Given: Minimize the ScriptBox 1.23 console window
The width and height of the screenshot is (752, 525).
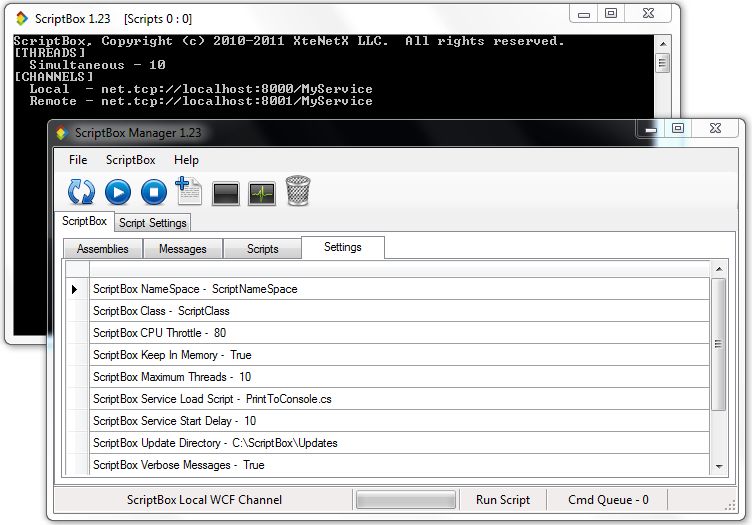Looking at the screenshot, I should click(x=584, y=13).
